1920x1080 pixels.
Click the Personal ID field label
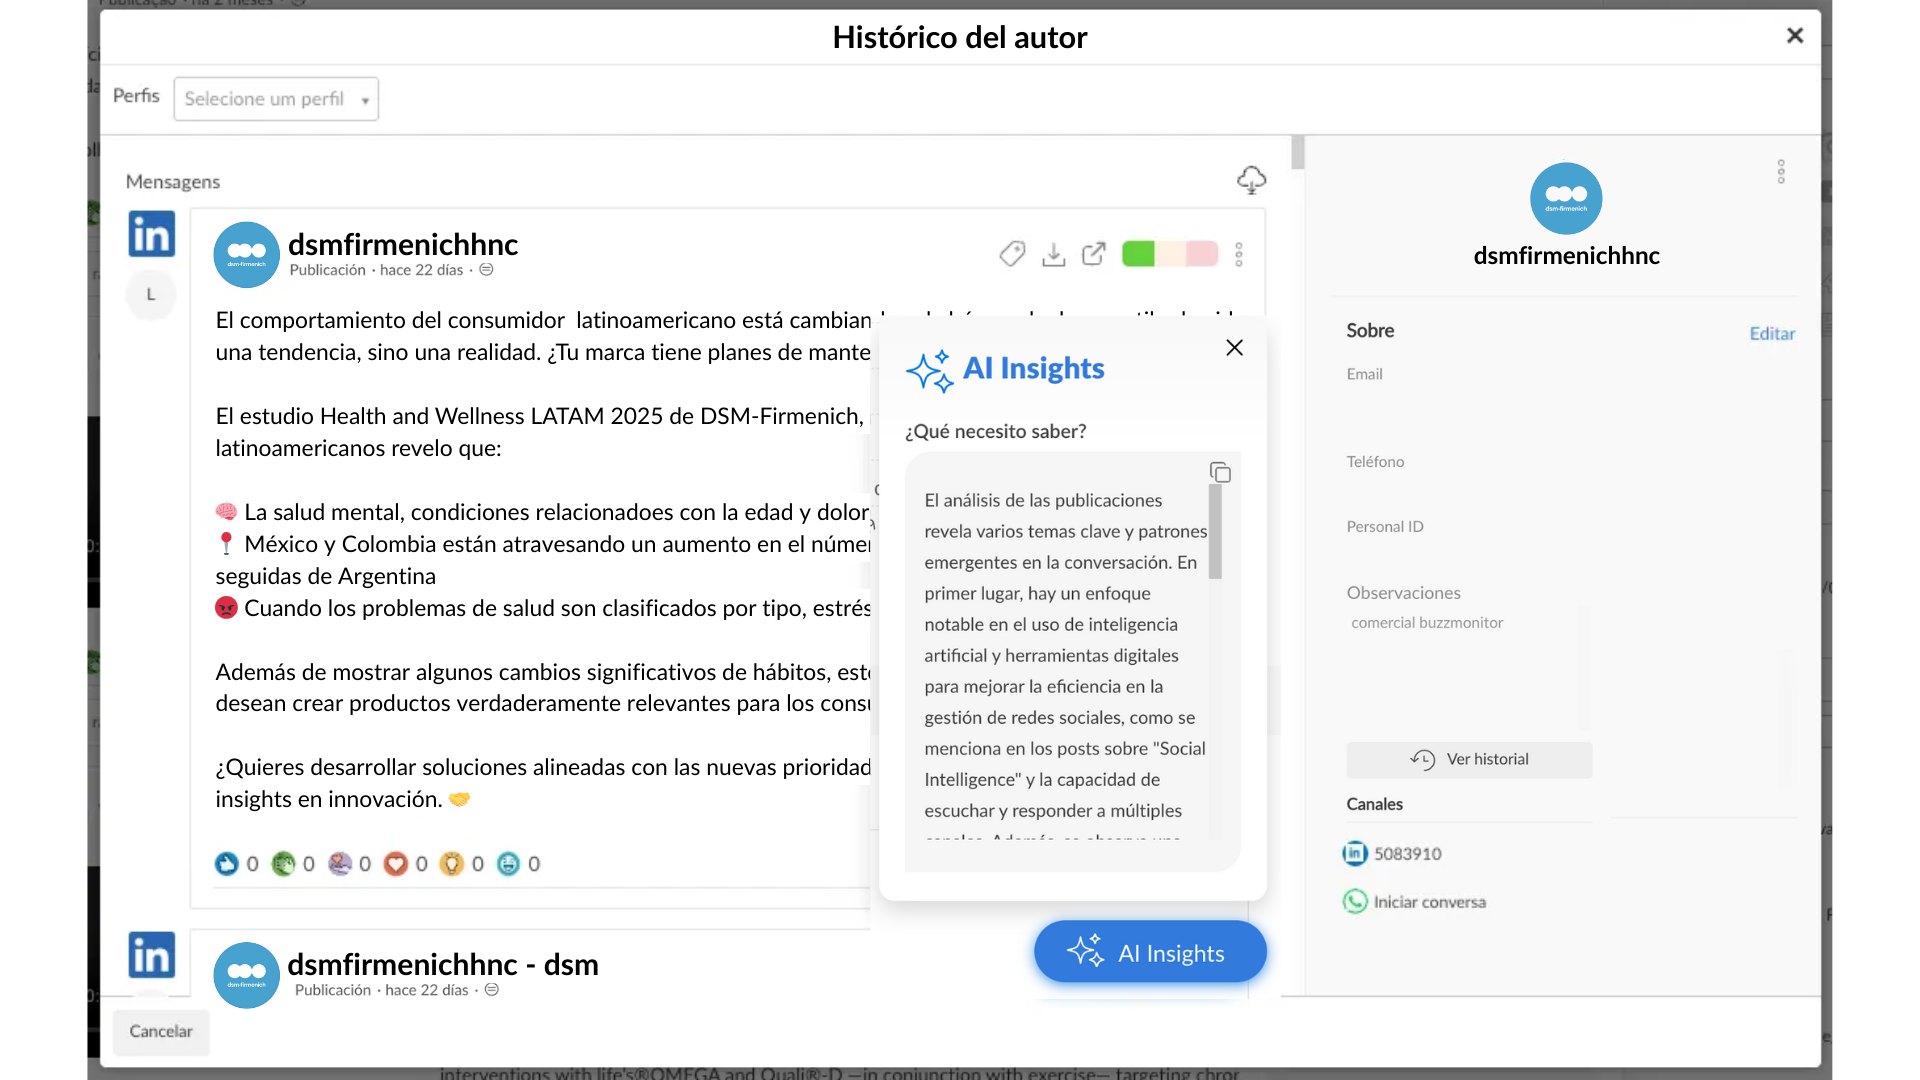1385,527
